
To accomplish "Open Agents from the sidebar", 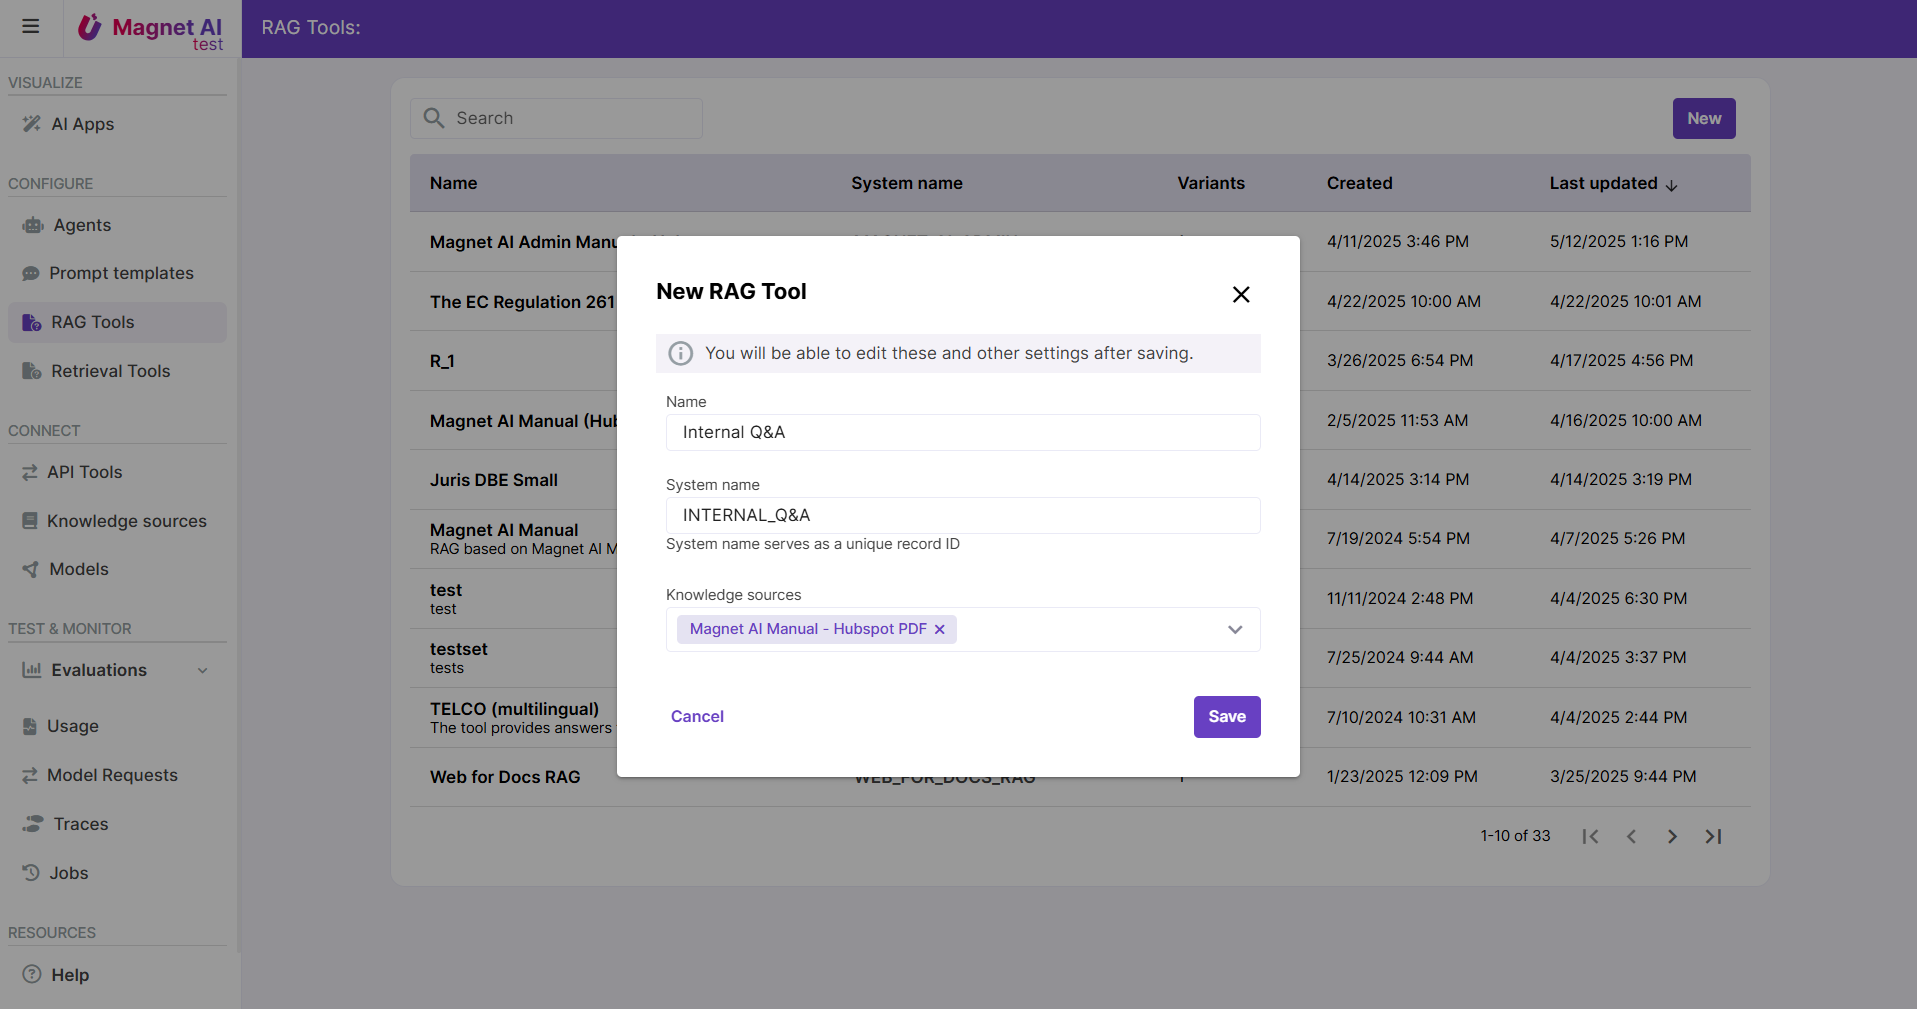I will pyautogui.click(x=82, y=225).
